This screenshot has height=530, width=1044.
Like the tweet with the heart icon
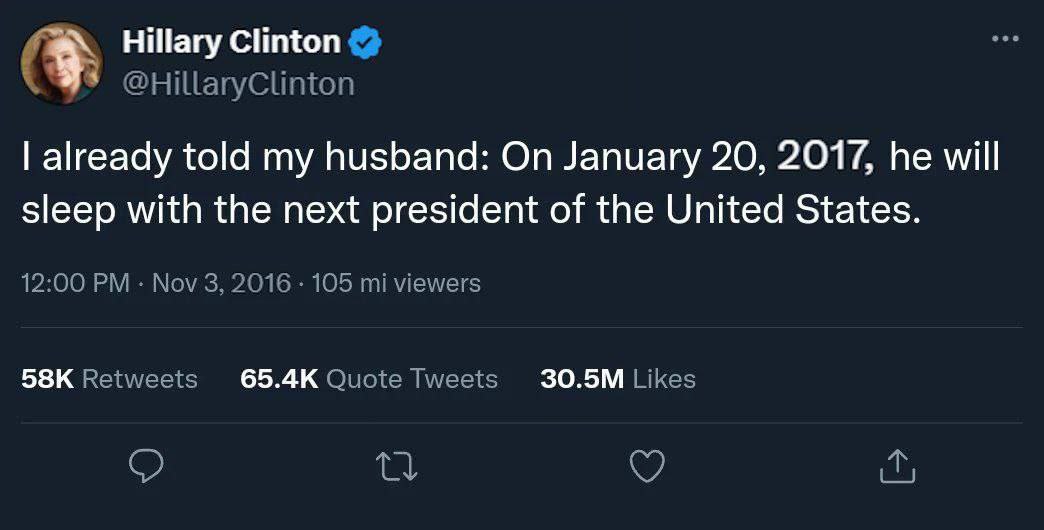649,465
